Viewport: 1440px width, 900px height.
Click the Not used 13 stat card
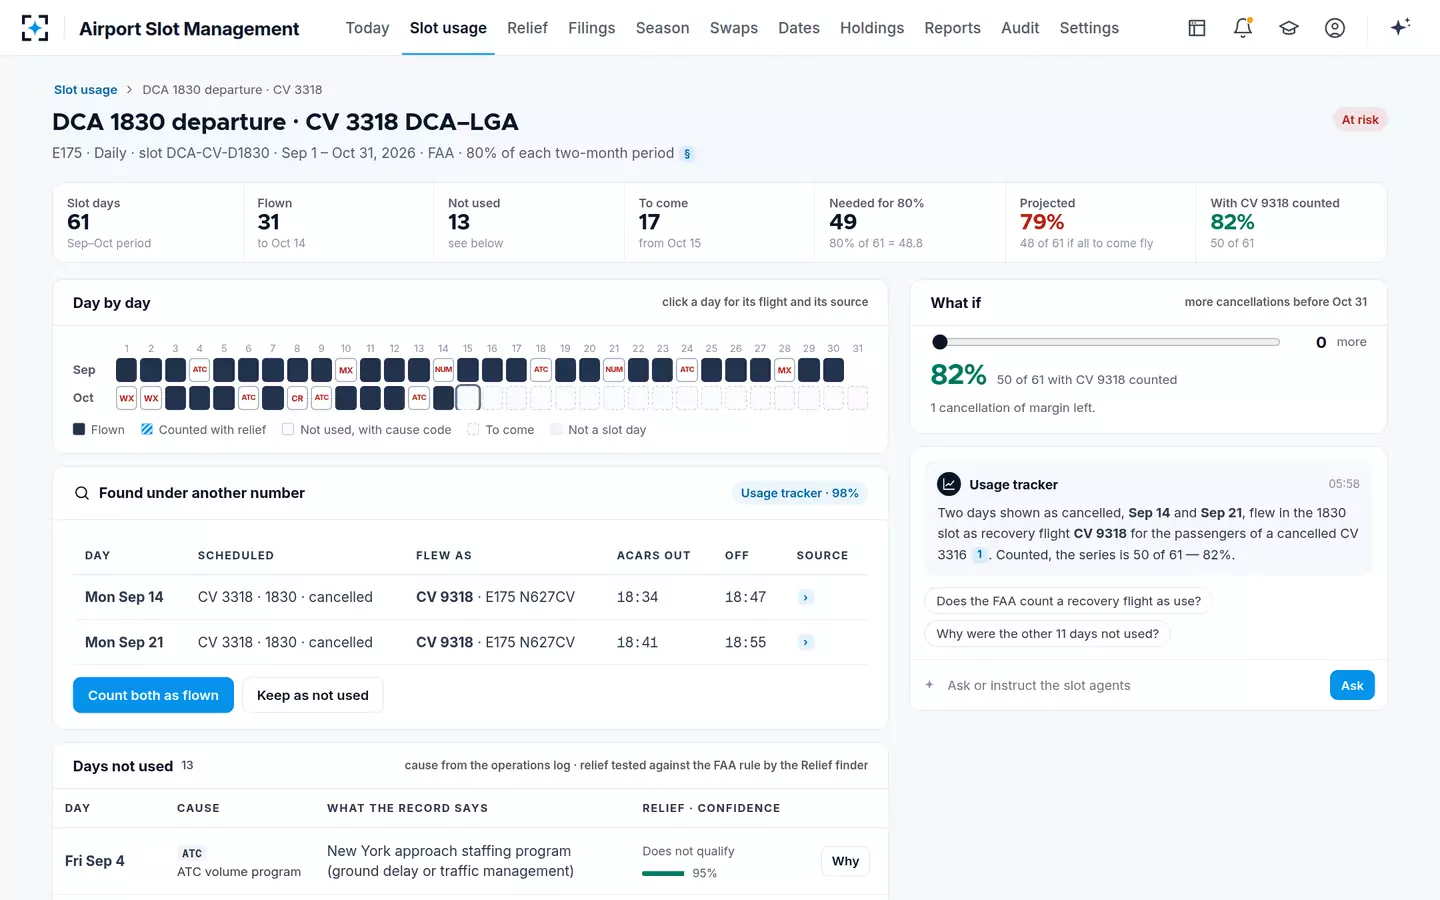pos(529,222)
